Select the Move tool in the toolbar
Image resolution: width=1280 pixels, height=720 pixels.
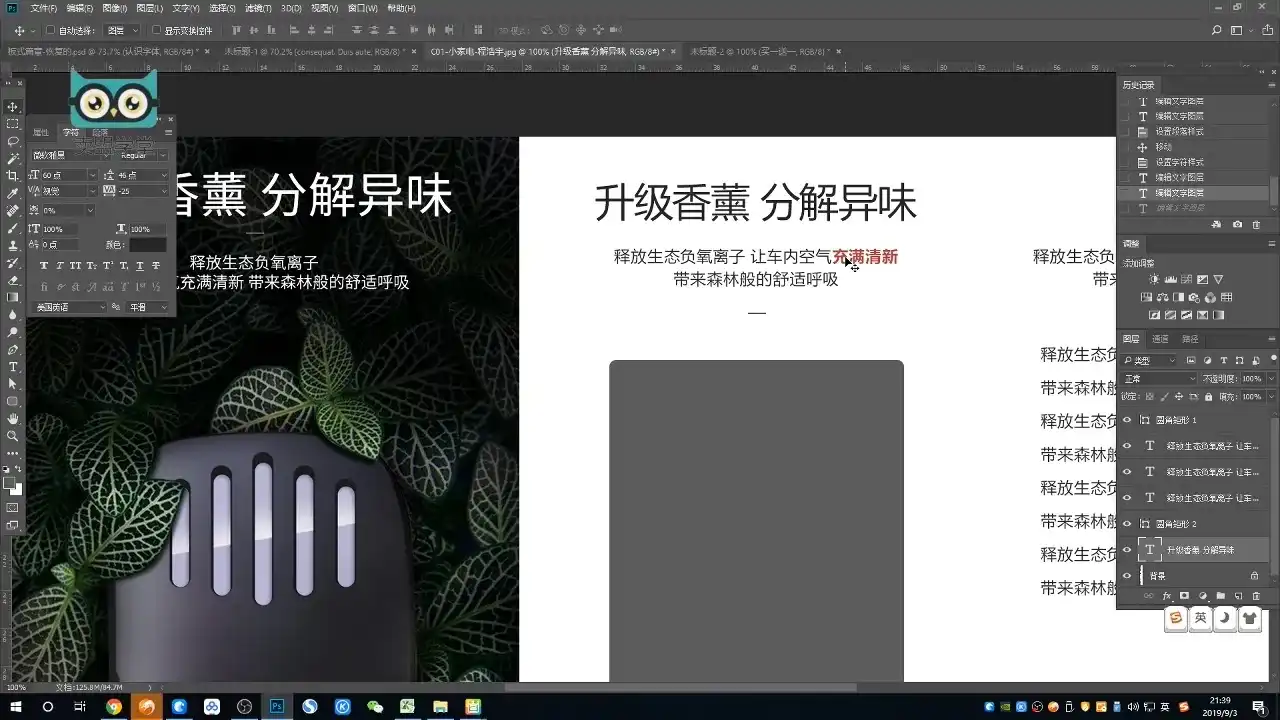tap(13, 109)
